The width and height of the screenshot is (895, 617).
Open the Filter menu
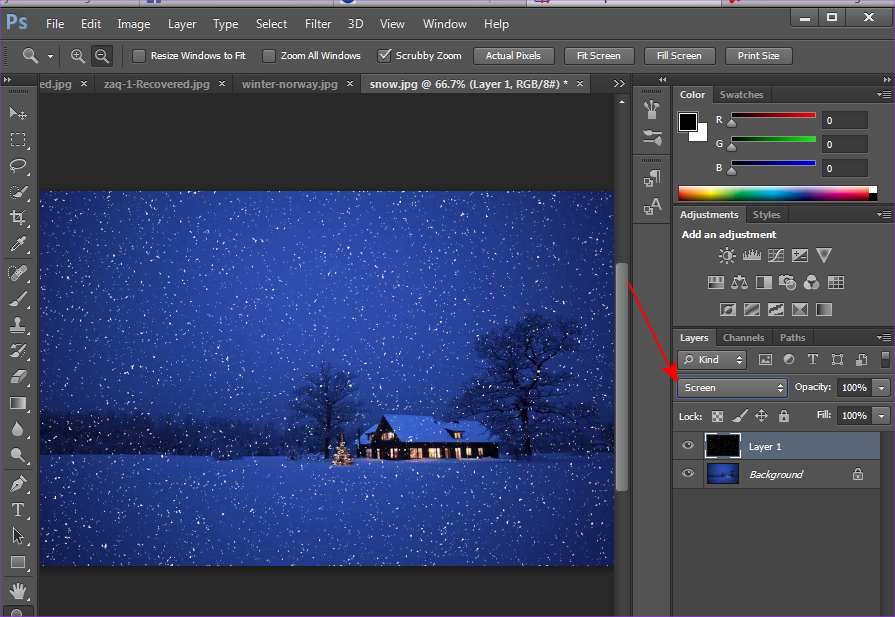coord(318,24)
